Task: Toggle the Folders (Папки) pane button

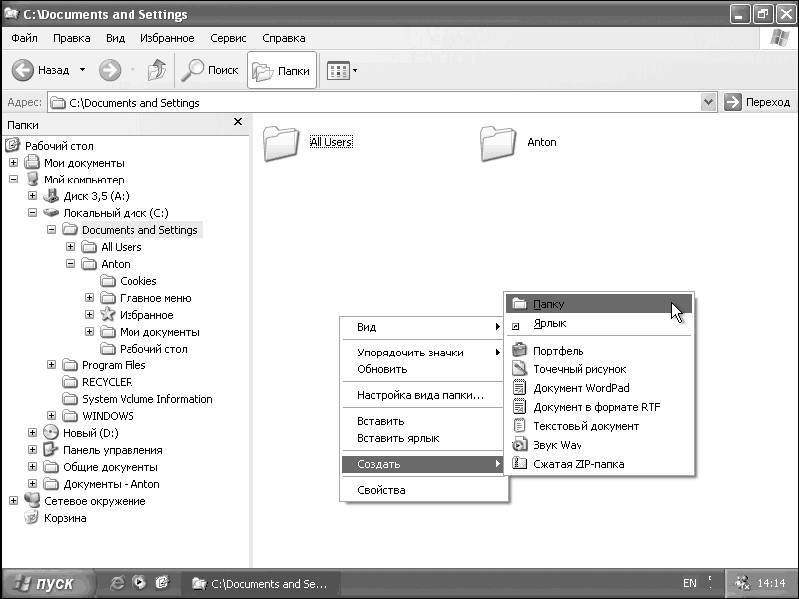Action: tap(282, 70)
